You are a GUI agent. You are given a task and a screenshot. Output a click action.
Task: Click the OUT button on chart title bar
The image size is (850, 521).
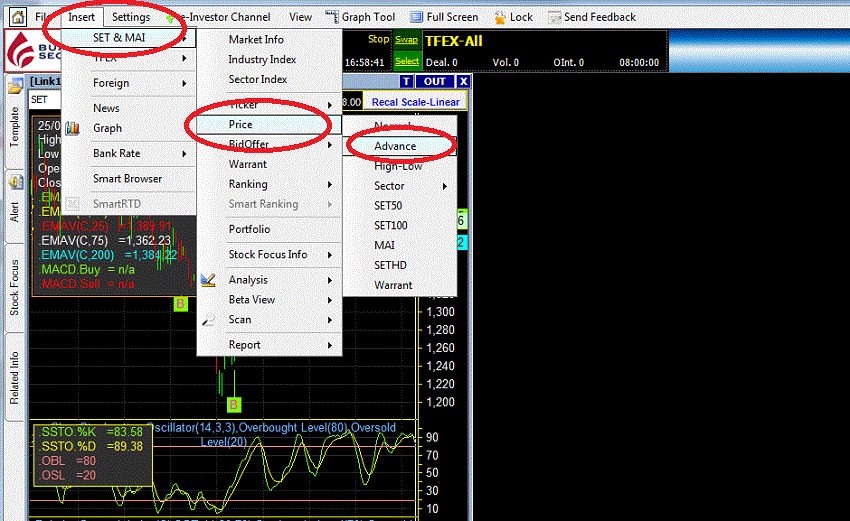coord(435,81)
